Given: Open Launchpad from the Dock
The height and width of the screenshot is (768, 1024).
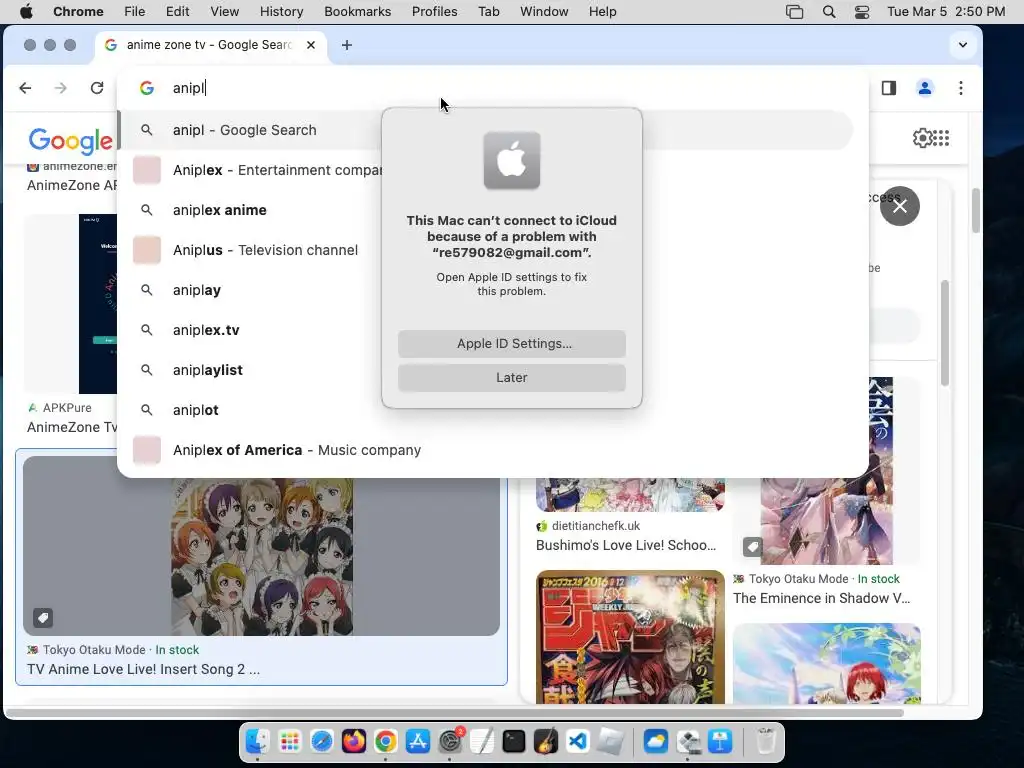Looking at the screenshot, I should coord(289,742).
